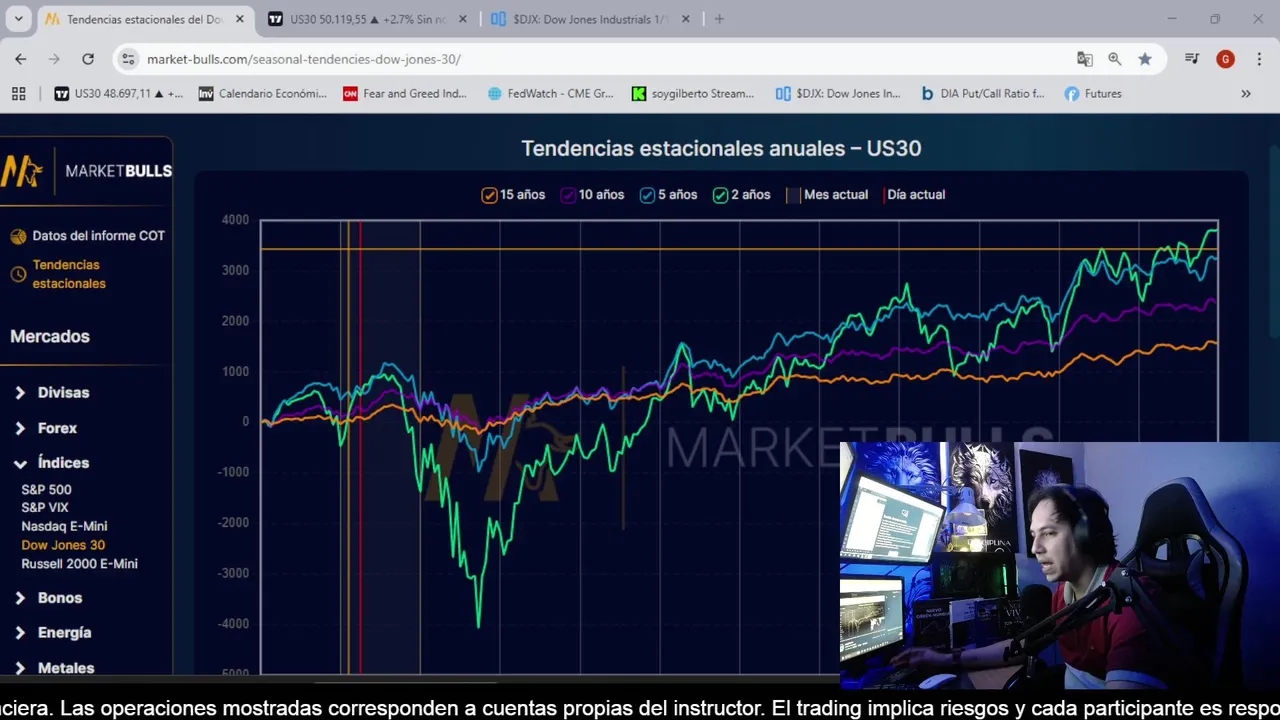Switch to the $DJX Dow Jones Industrials tab
This screenshot has height=720, width=1280.
[590, 19]
